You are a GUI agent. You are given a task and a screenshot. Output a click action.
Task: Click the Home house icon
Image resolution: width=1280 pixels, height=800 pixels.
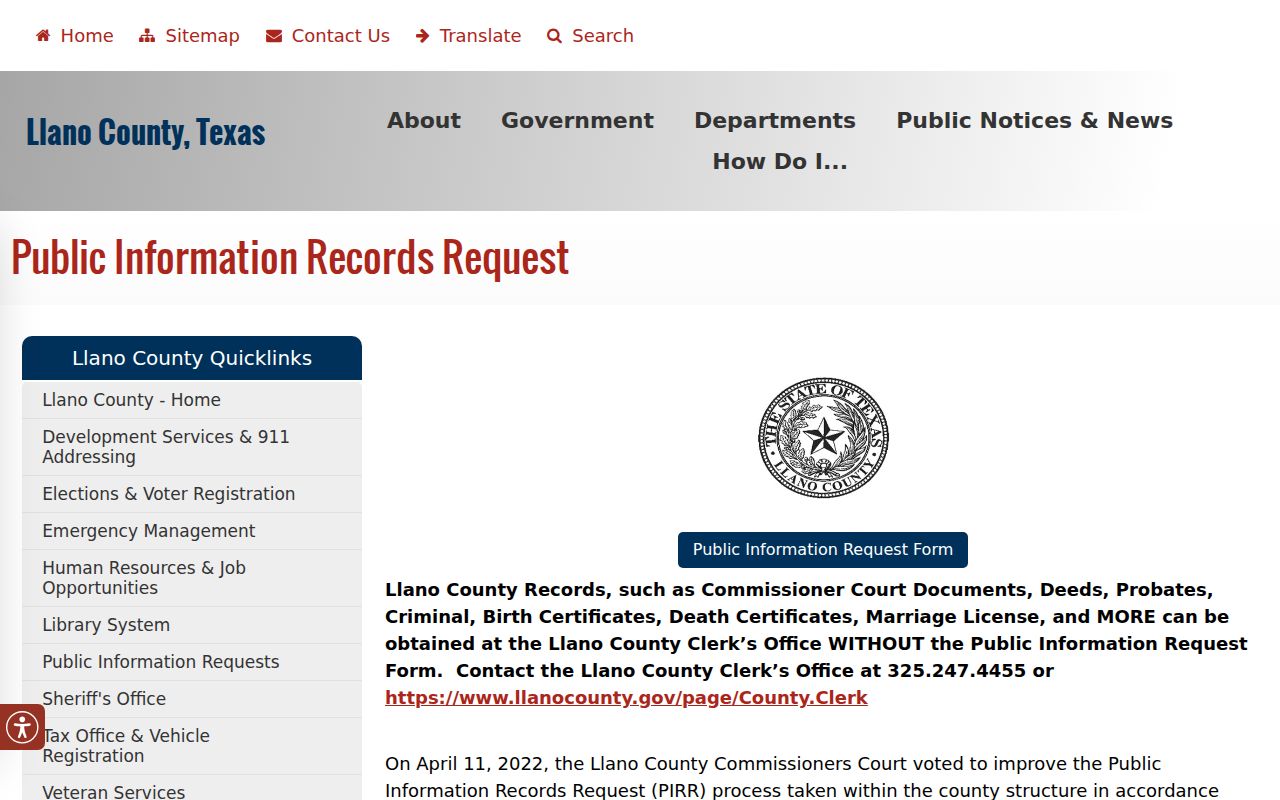pyautogui.click(x=43, y=36)
